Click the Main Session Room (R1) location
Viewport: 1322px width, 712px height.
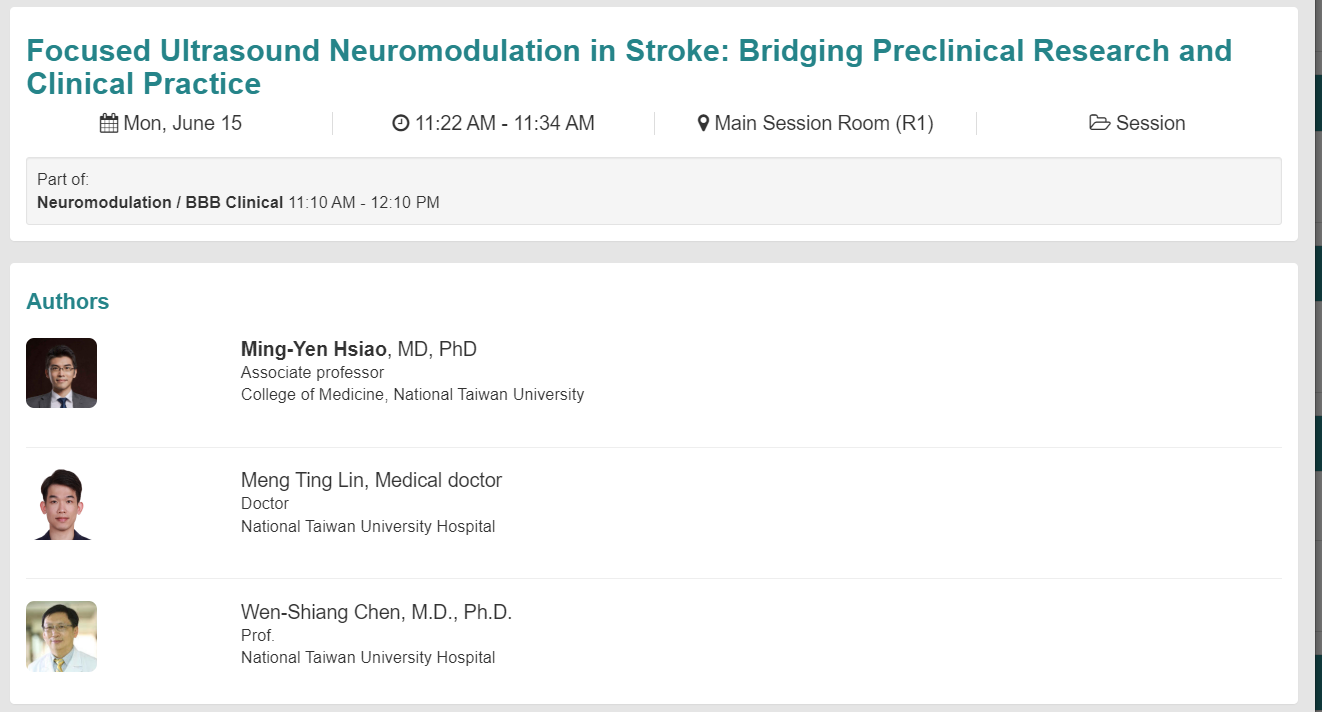[824, 124]
